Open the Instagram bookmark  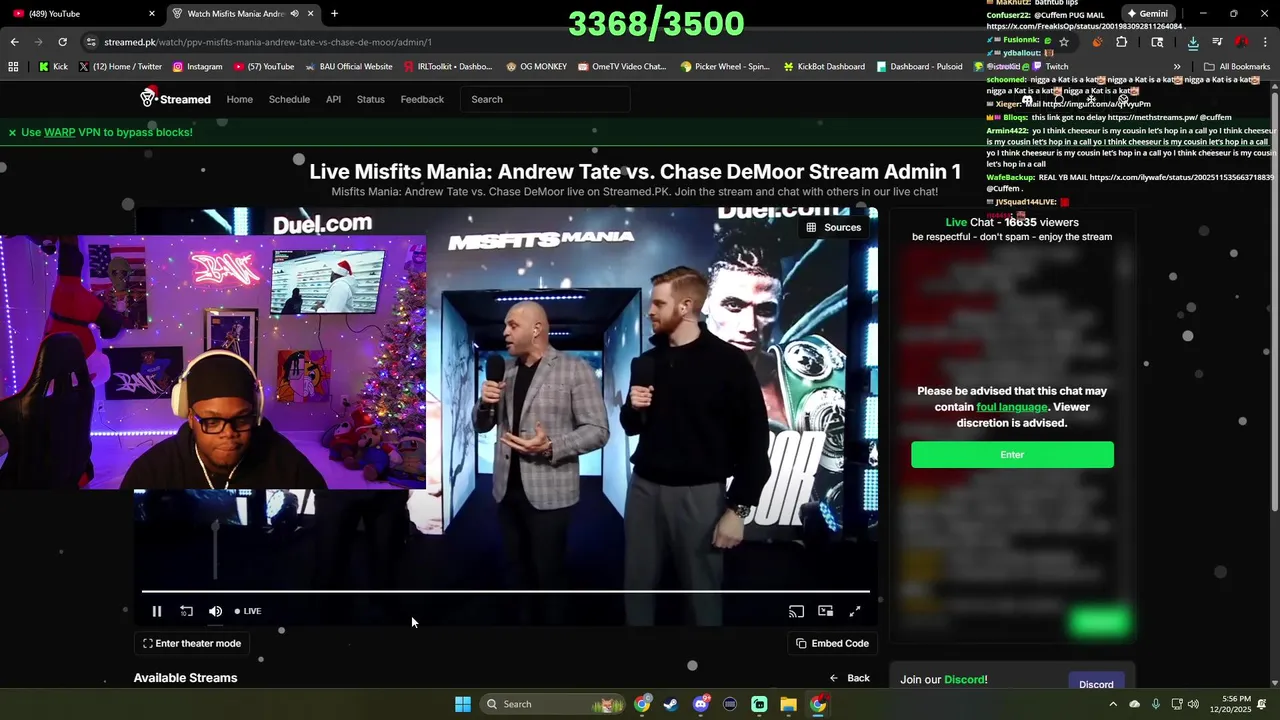pos(197,67)
